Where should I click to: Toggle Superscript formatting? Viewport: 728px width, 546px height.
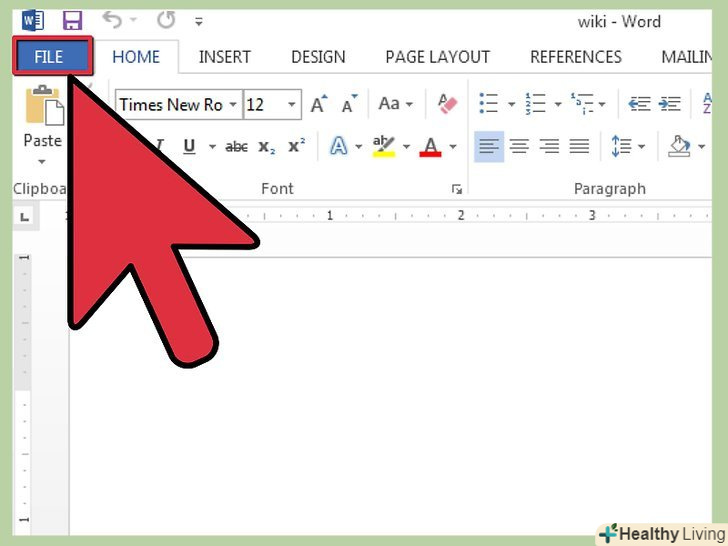(x=297, y=146)
